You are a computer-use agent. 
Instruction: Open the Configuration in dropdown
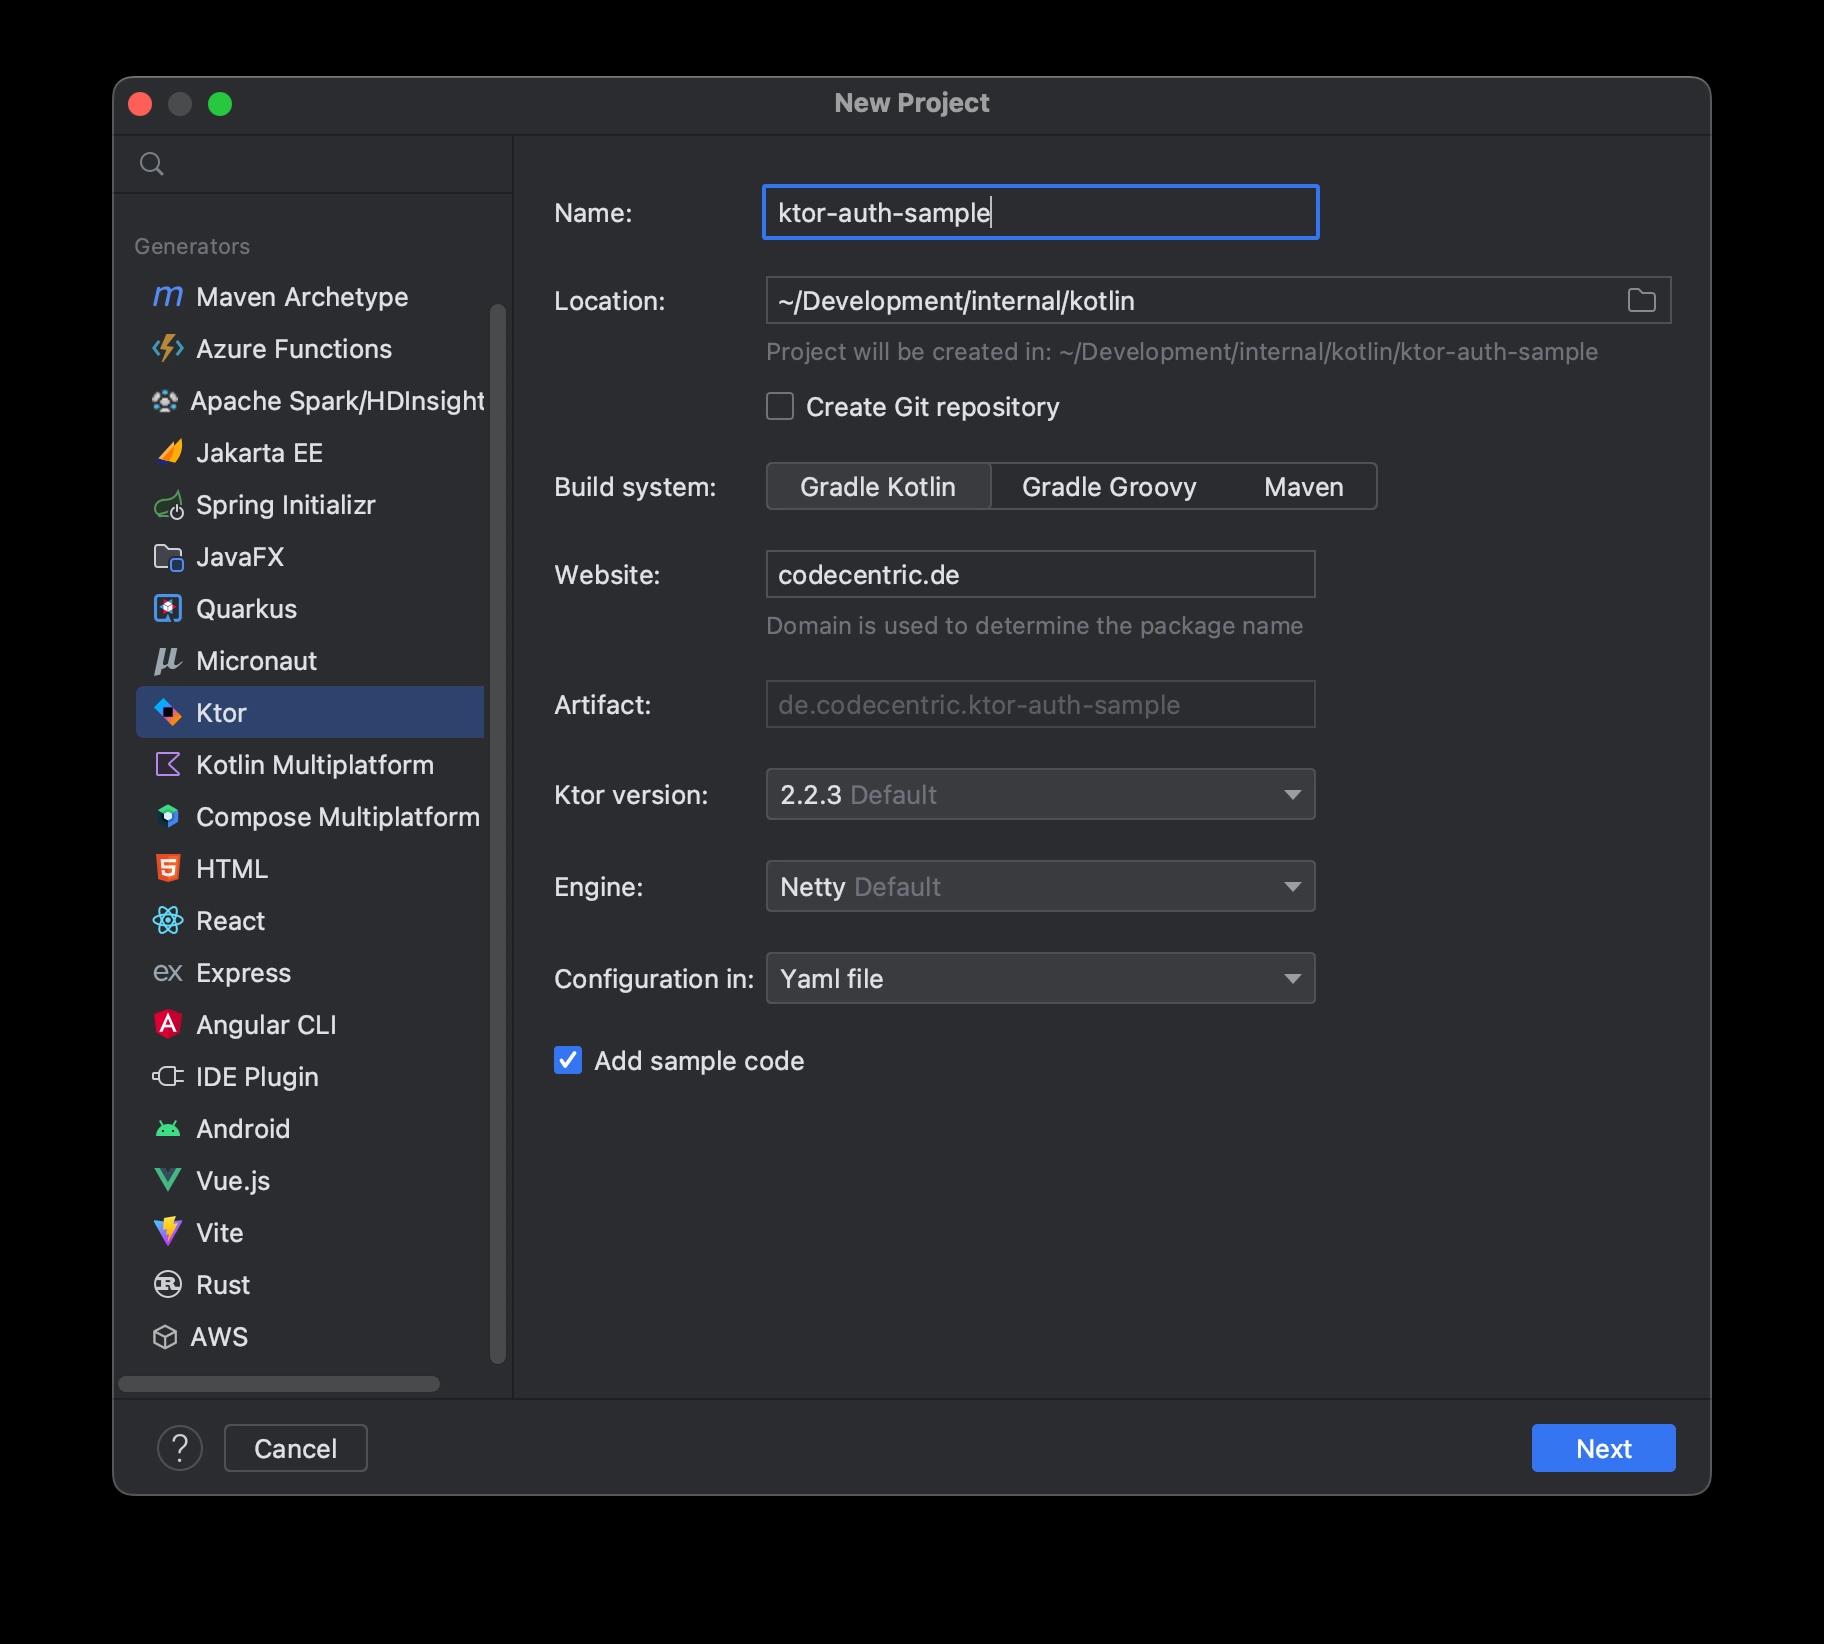point(1040,979)
